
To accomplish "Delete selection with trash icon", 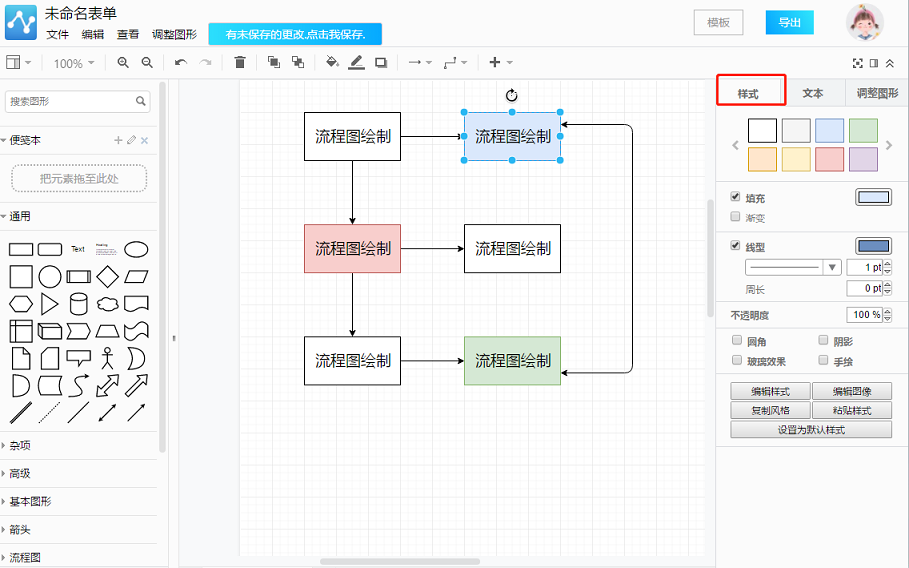I will point(240,63).
